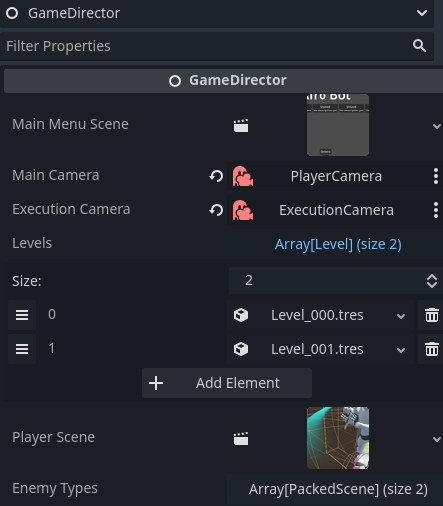Delete Level_000.tres with the trash icon
Viewport: 443px width, 506px height.
[x=432, y=315]
